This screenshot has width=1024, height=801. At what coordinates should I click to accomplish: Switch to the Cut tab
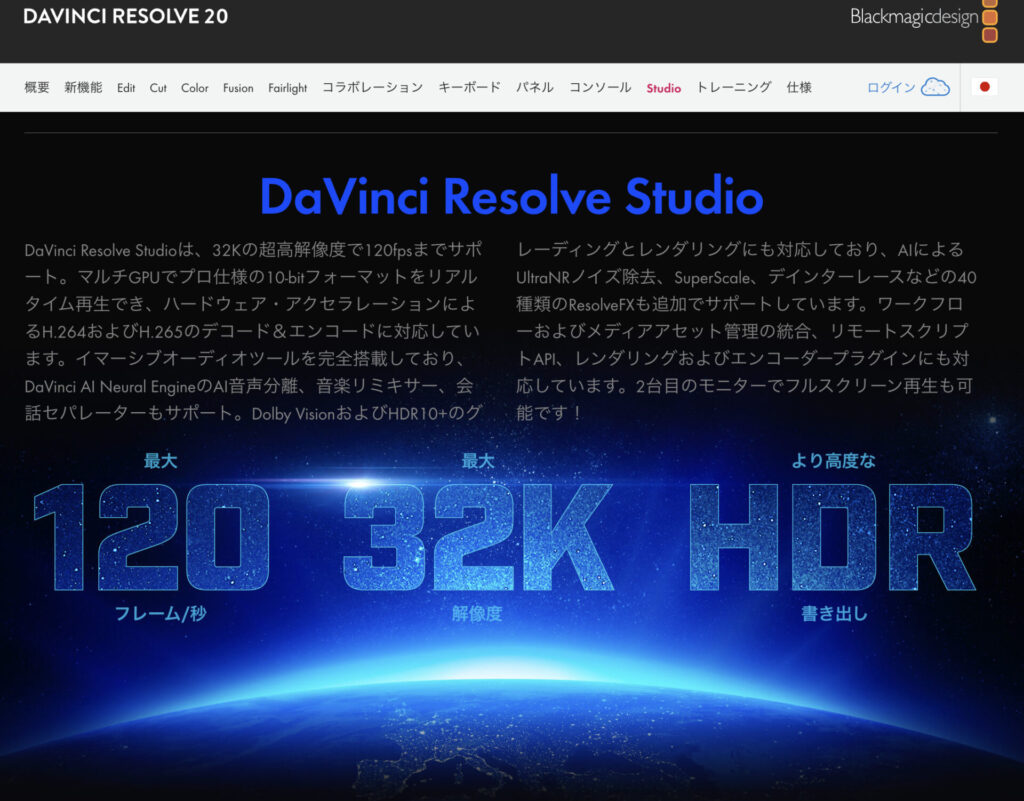158,88
